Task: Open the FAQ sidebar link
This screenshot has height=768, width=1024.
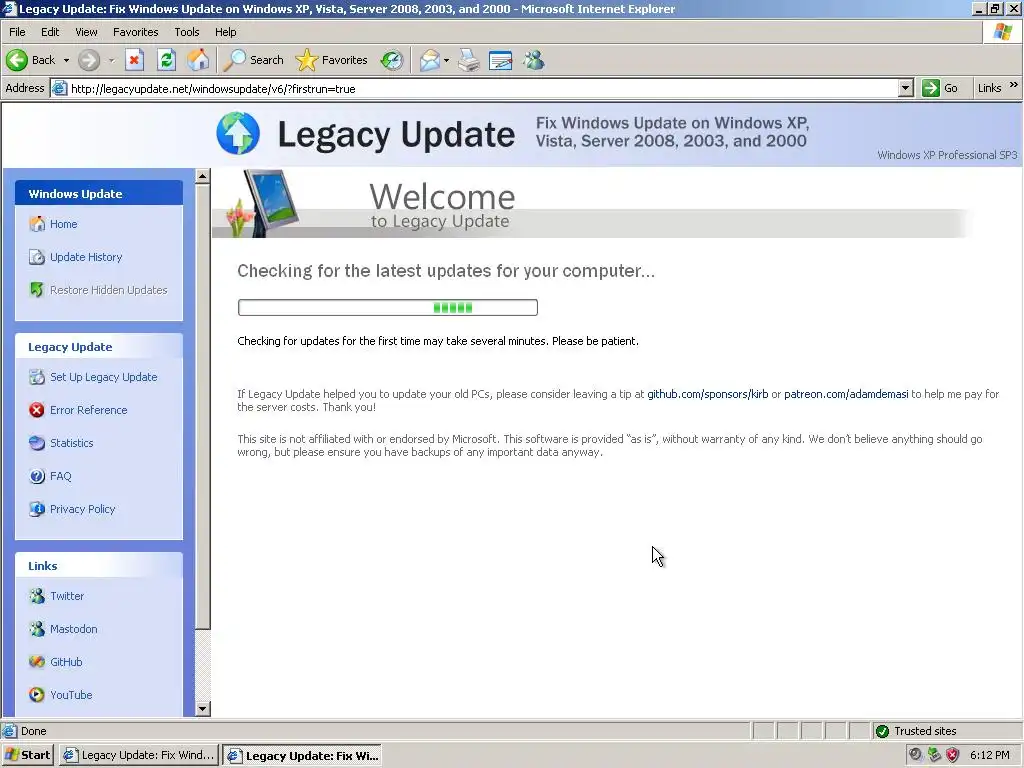Action: click(61, 476)
